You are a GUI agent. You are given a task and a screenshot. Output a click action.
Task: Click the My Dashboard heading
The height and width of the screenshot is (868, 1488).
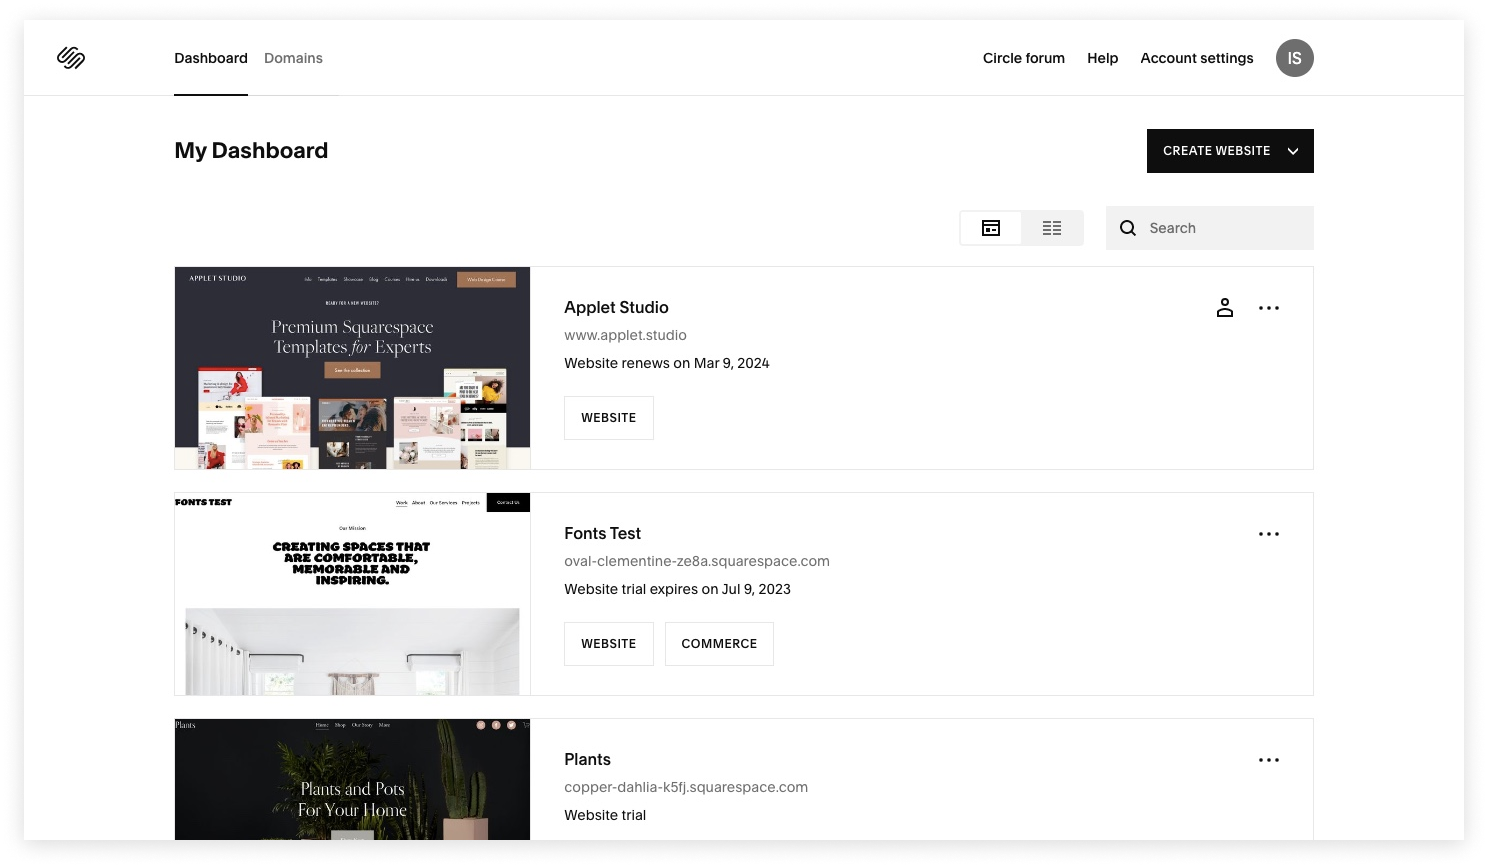[x=251, y=150]
